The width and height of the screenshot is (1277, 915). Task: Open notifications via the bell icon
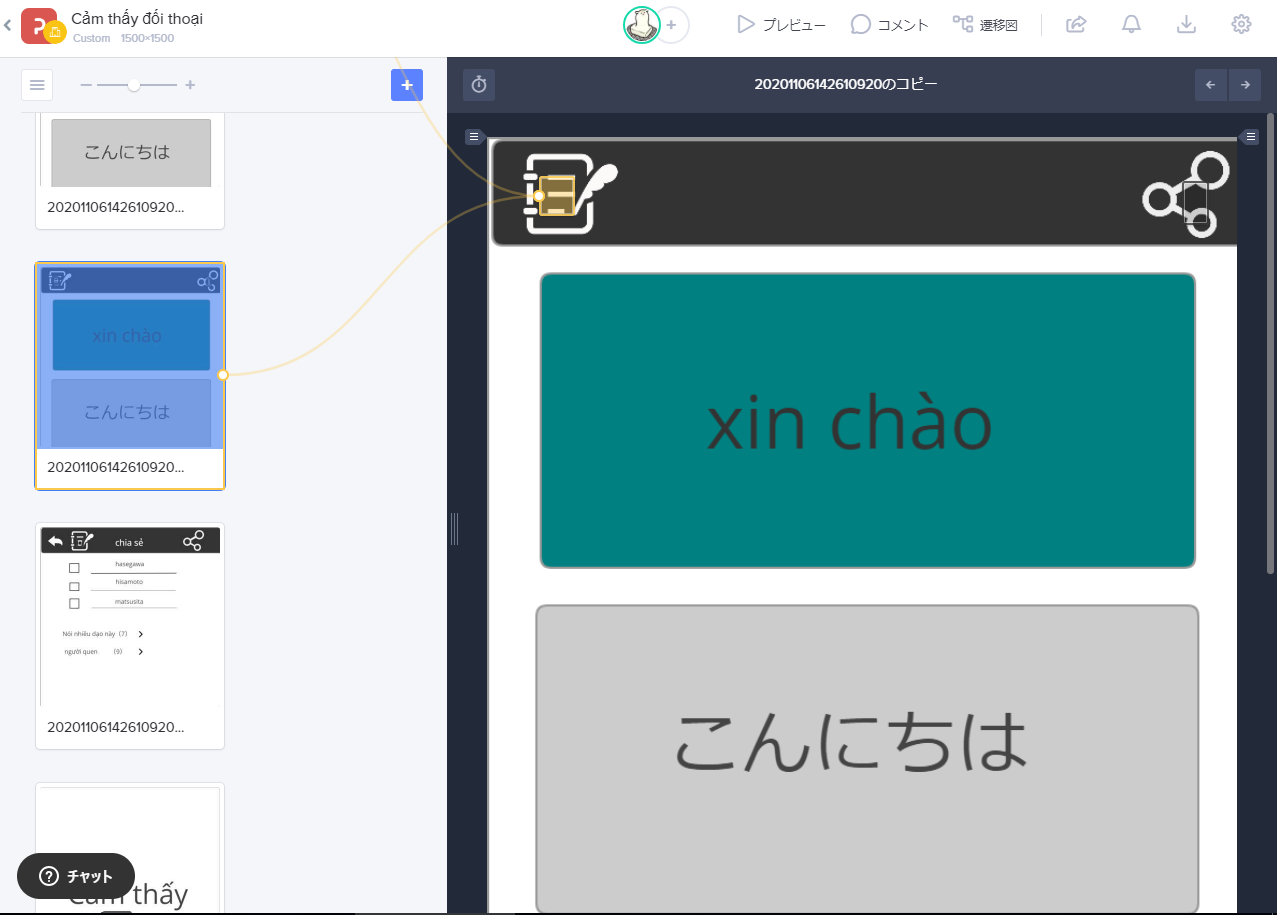[x=1131, y=24]
